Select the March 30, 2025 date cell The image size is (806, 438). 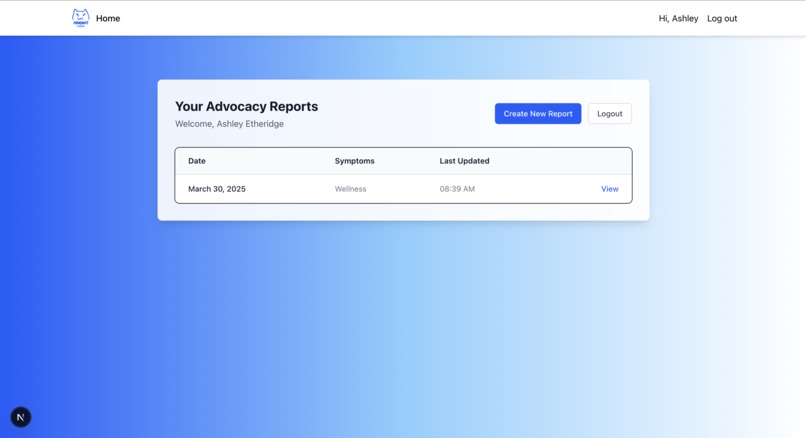(217, 189)
